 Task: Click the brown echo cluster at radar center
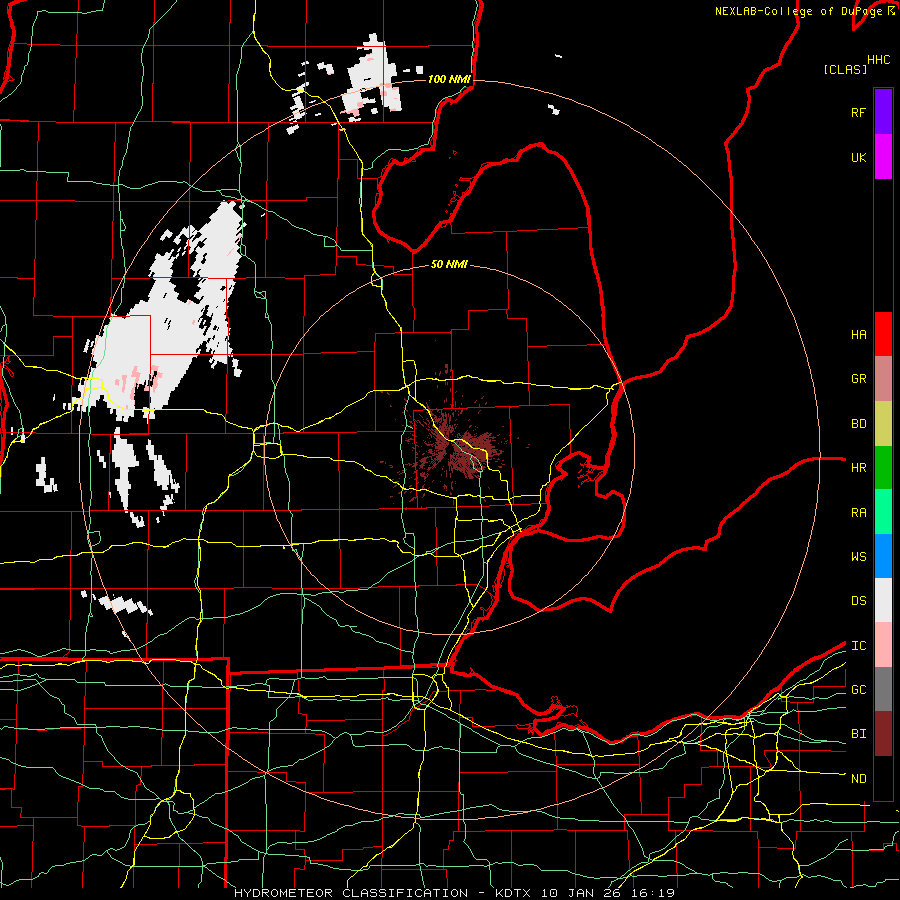click(453, 447)
